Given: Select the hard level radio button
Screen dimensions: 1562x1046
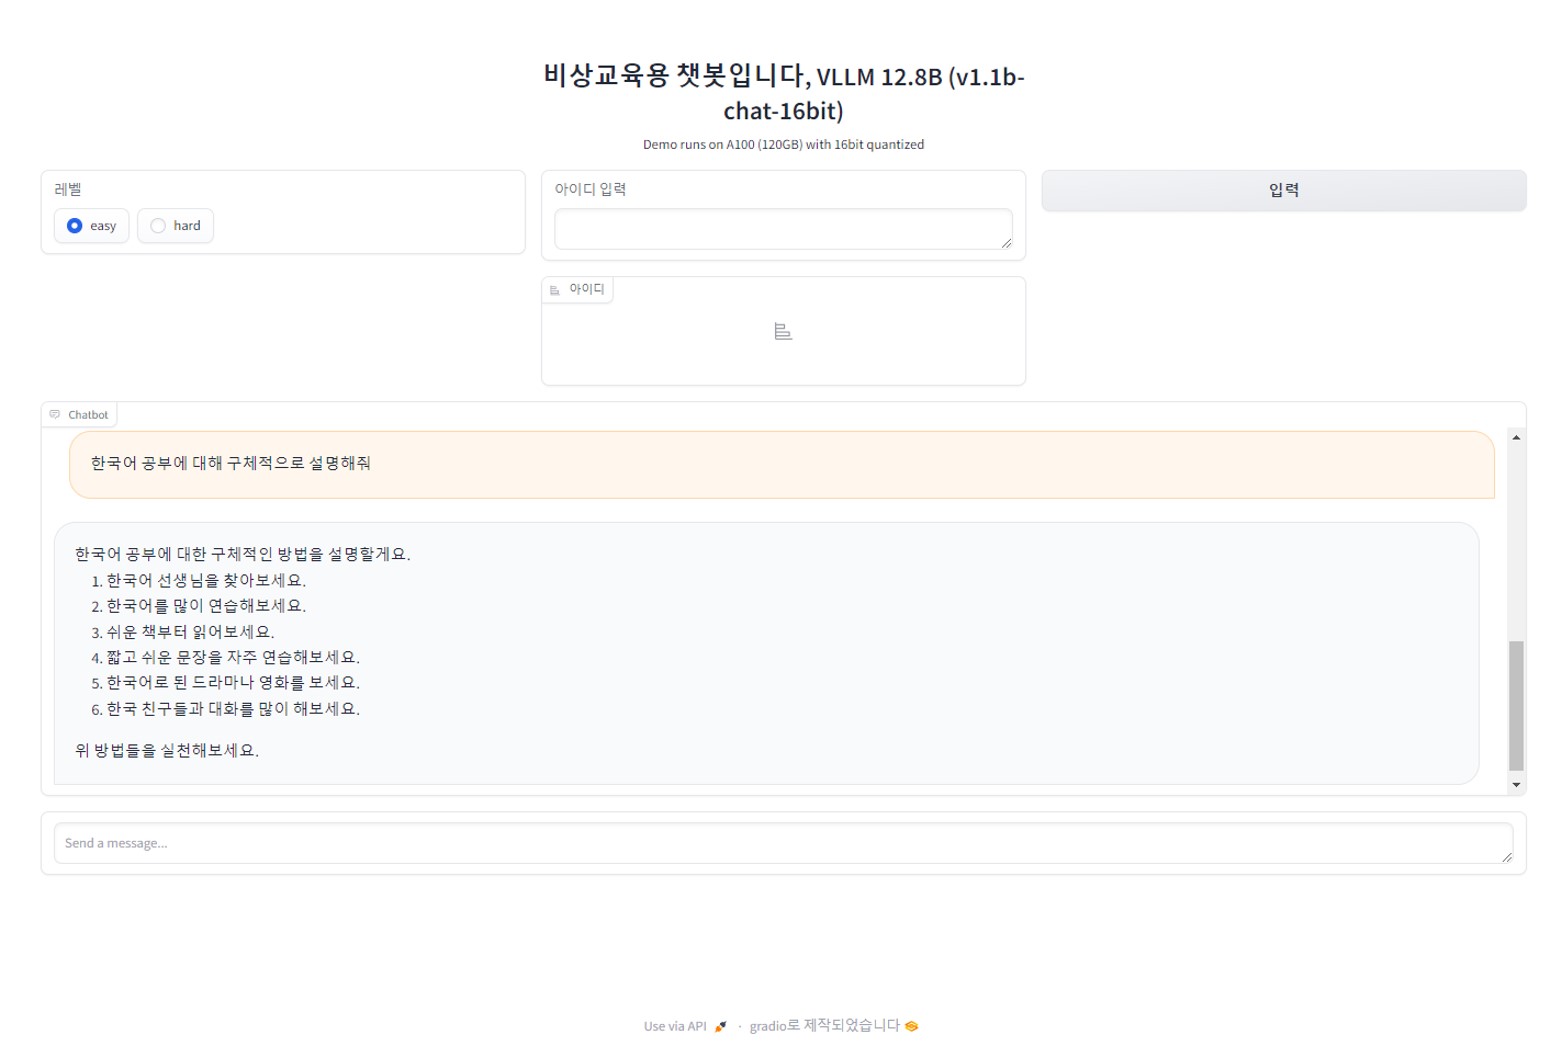Looking at the screenshot, I should (x=158, y=226).
